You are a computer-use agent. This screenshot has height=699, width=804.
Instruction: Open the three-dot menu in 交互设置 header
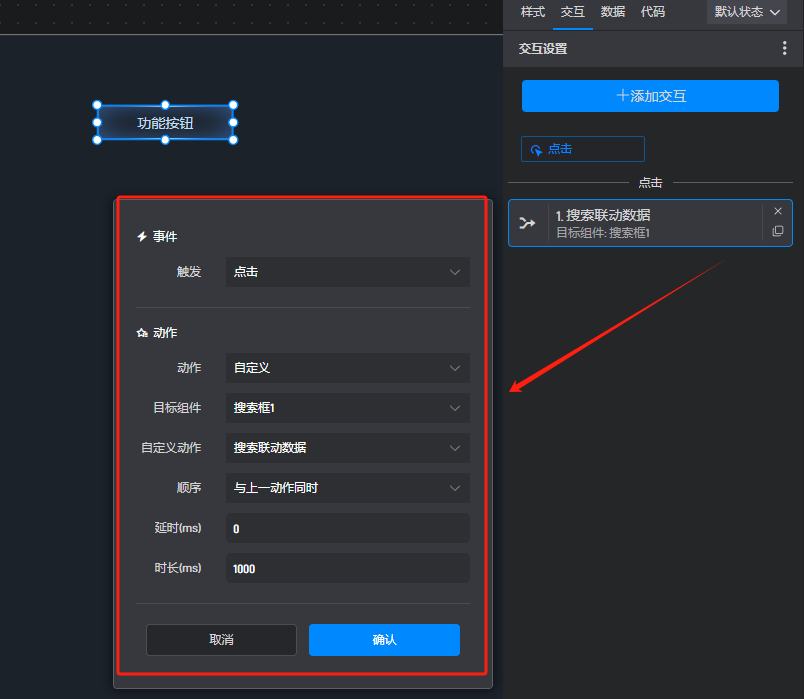point(784,48)
